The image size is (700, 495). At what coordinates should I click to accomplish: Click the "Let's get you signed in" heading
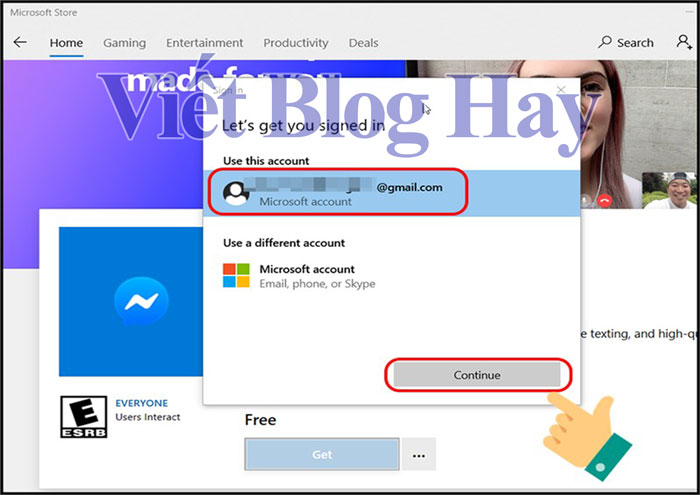(303, 126)
